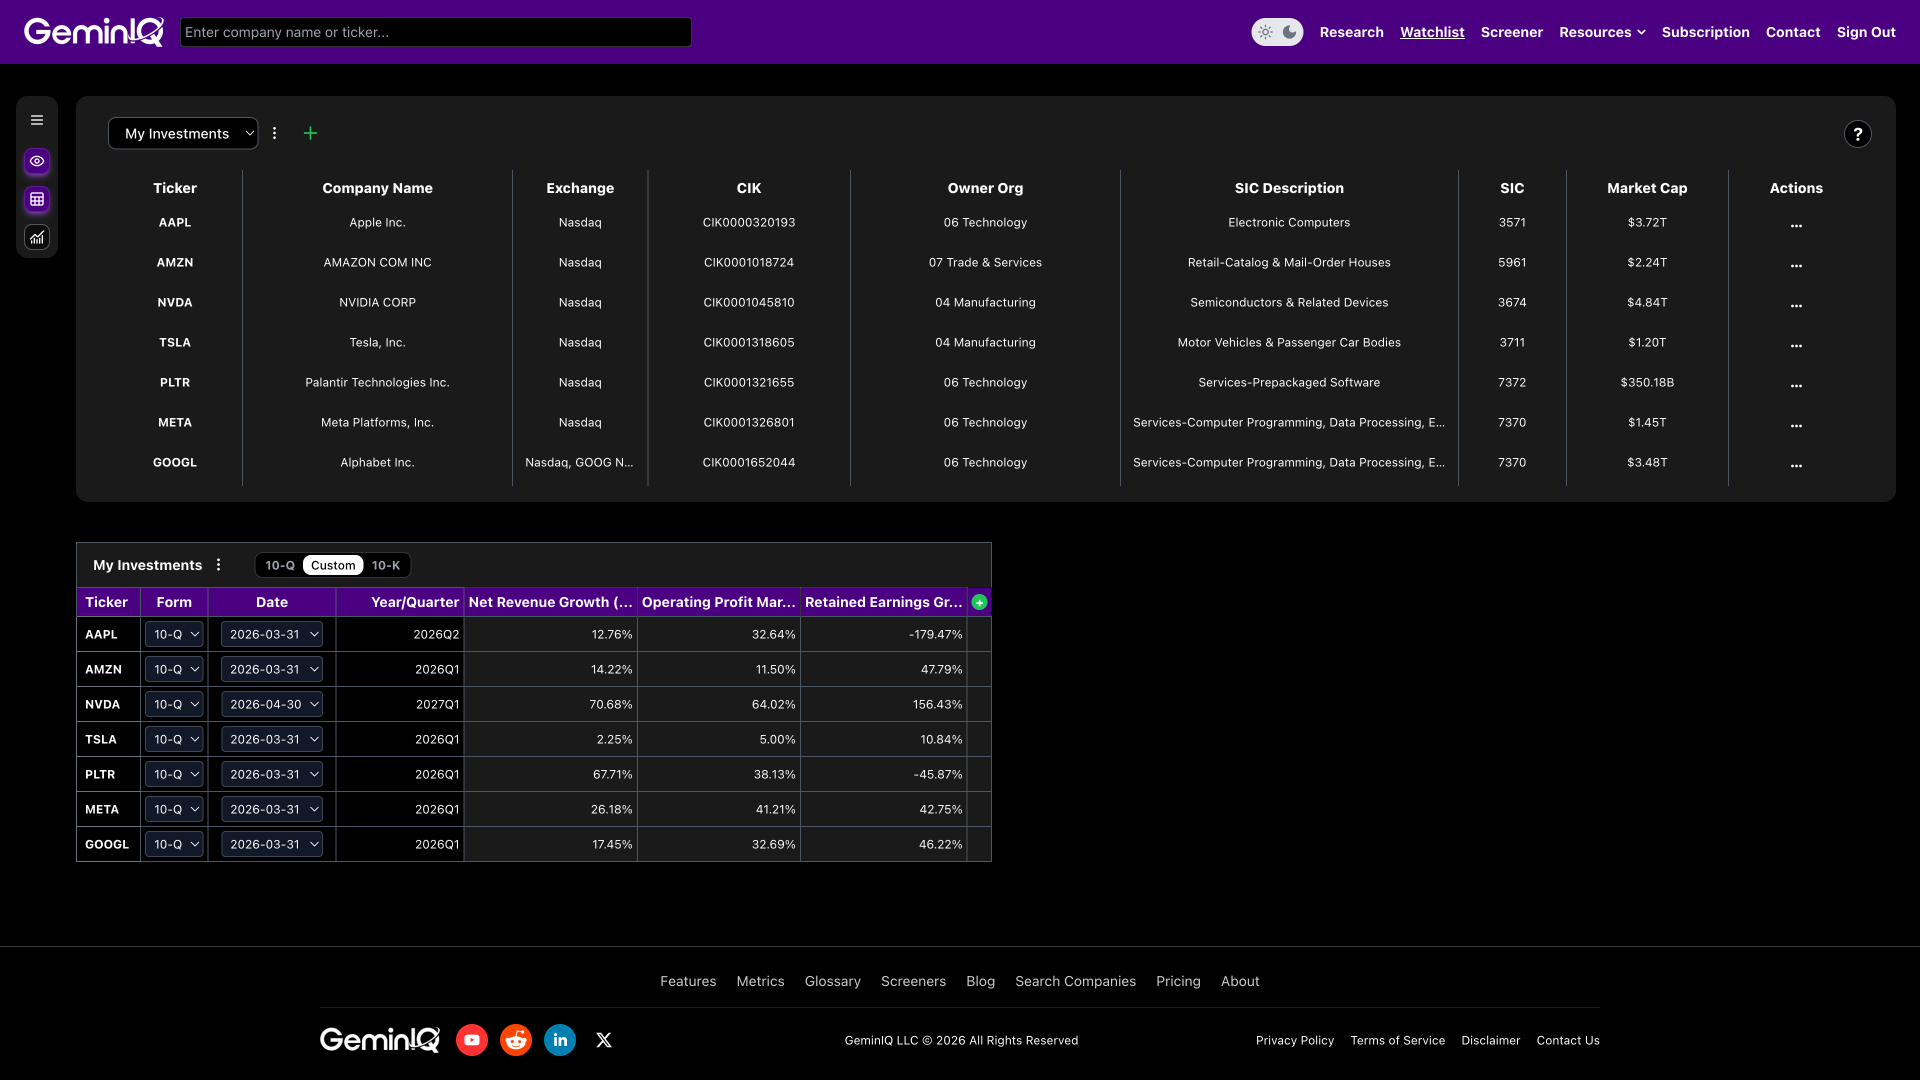Select the NVDA ticker in watchlist table
The height and width of the screenshot is (1080, 1920).
point(175,302)
